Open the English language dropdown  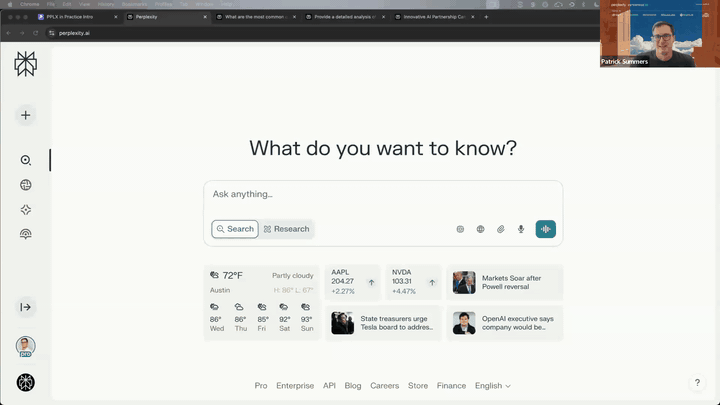tap(492, 385)
